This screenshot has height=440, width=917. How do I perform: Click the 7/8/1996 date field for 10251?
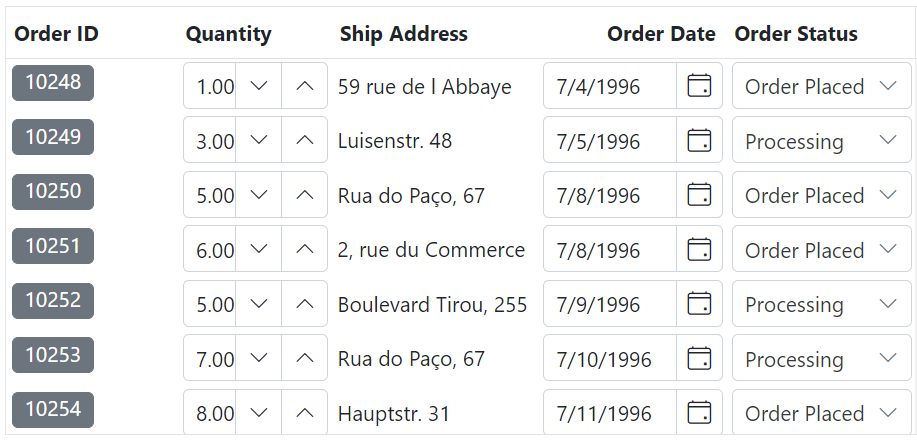(x=610, y=249)
